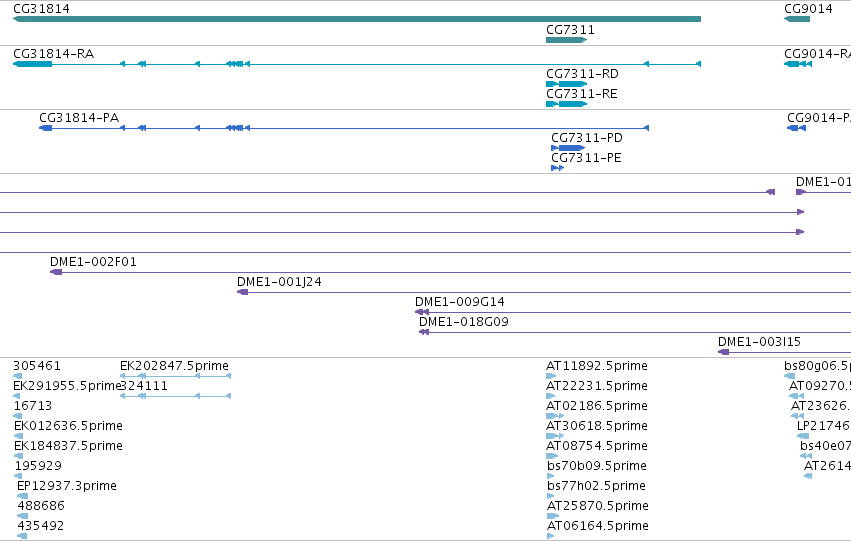Click the EK202847.5prime EST label
Image resolution: width=851 pixels, height=541 pixels.
pos(174,366)
